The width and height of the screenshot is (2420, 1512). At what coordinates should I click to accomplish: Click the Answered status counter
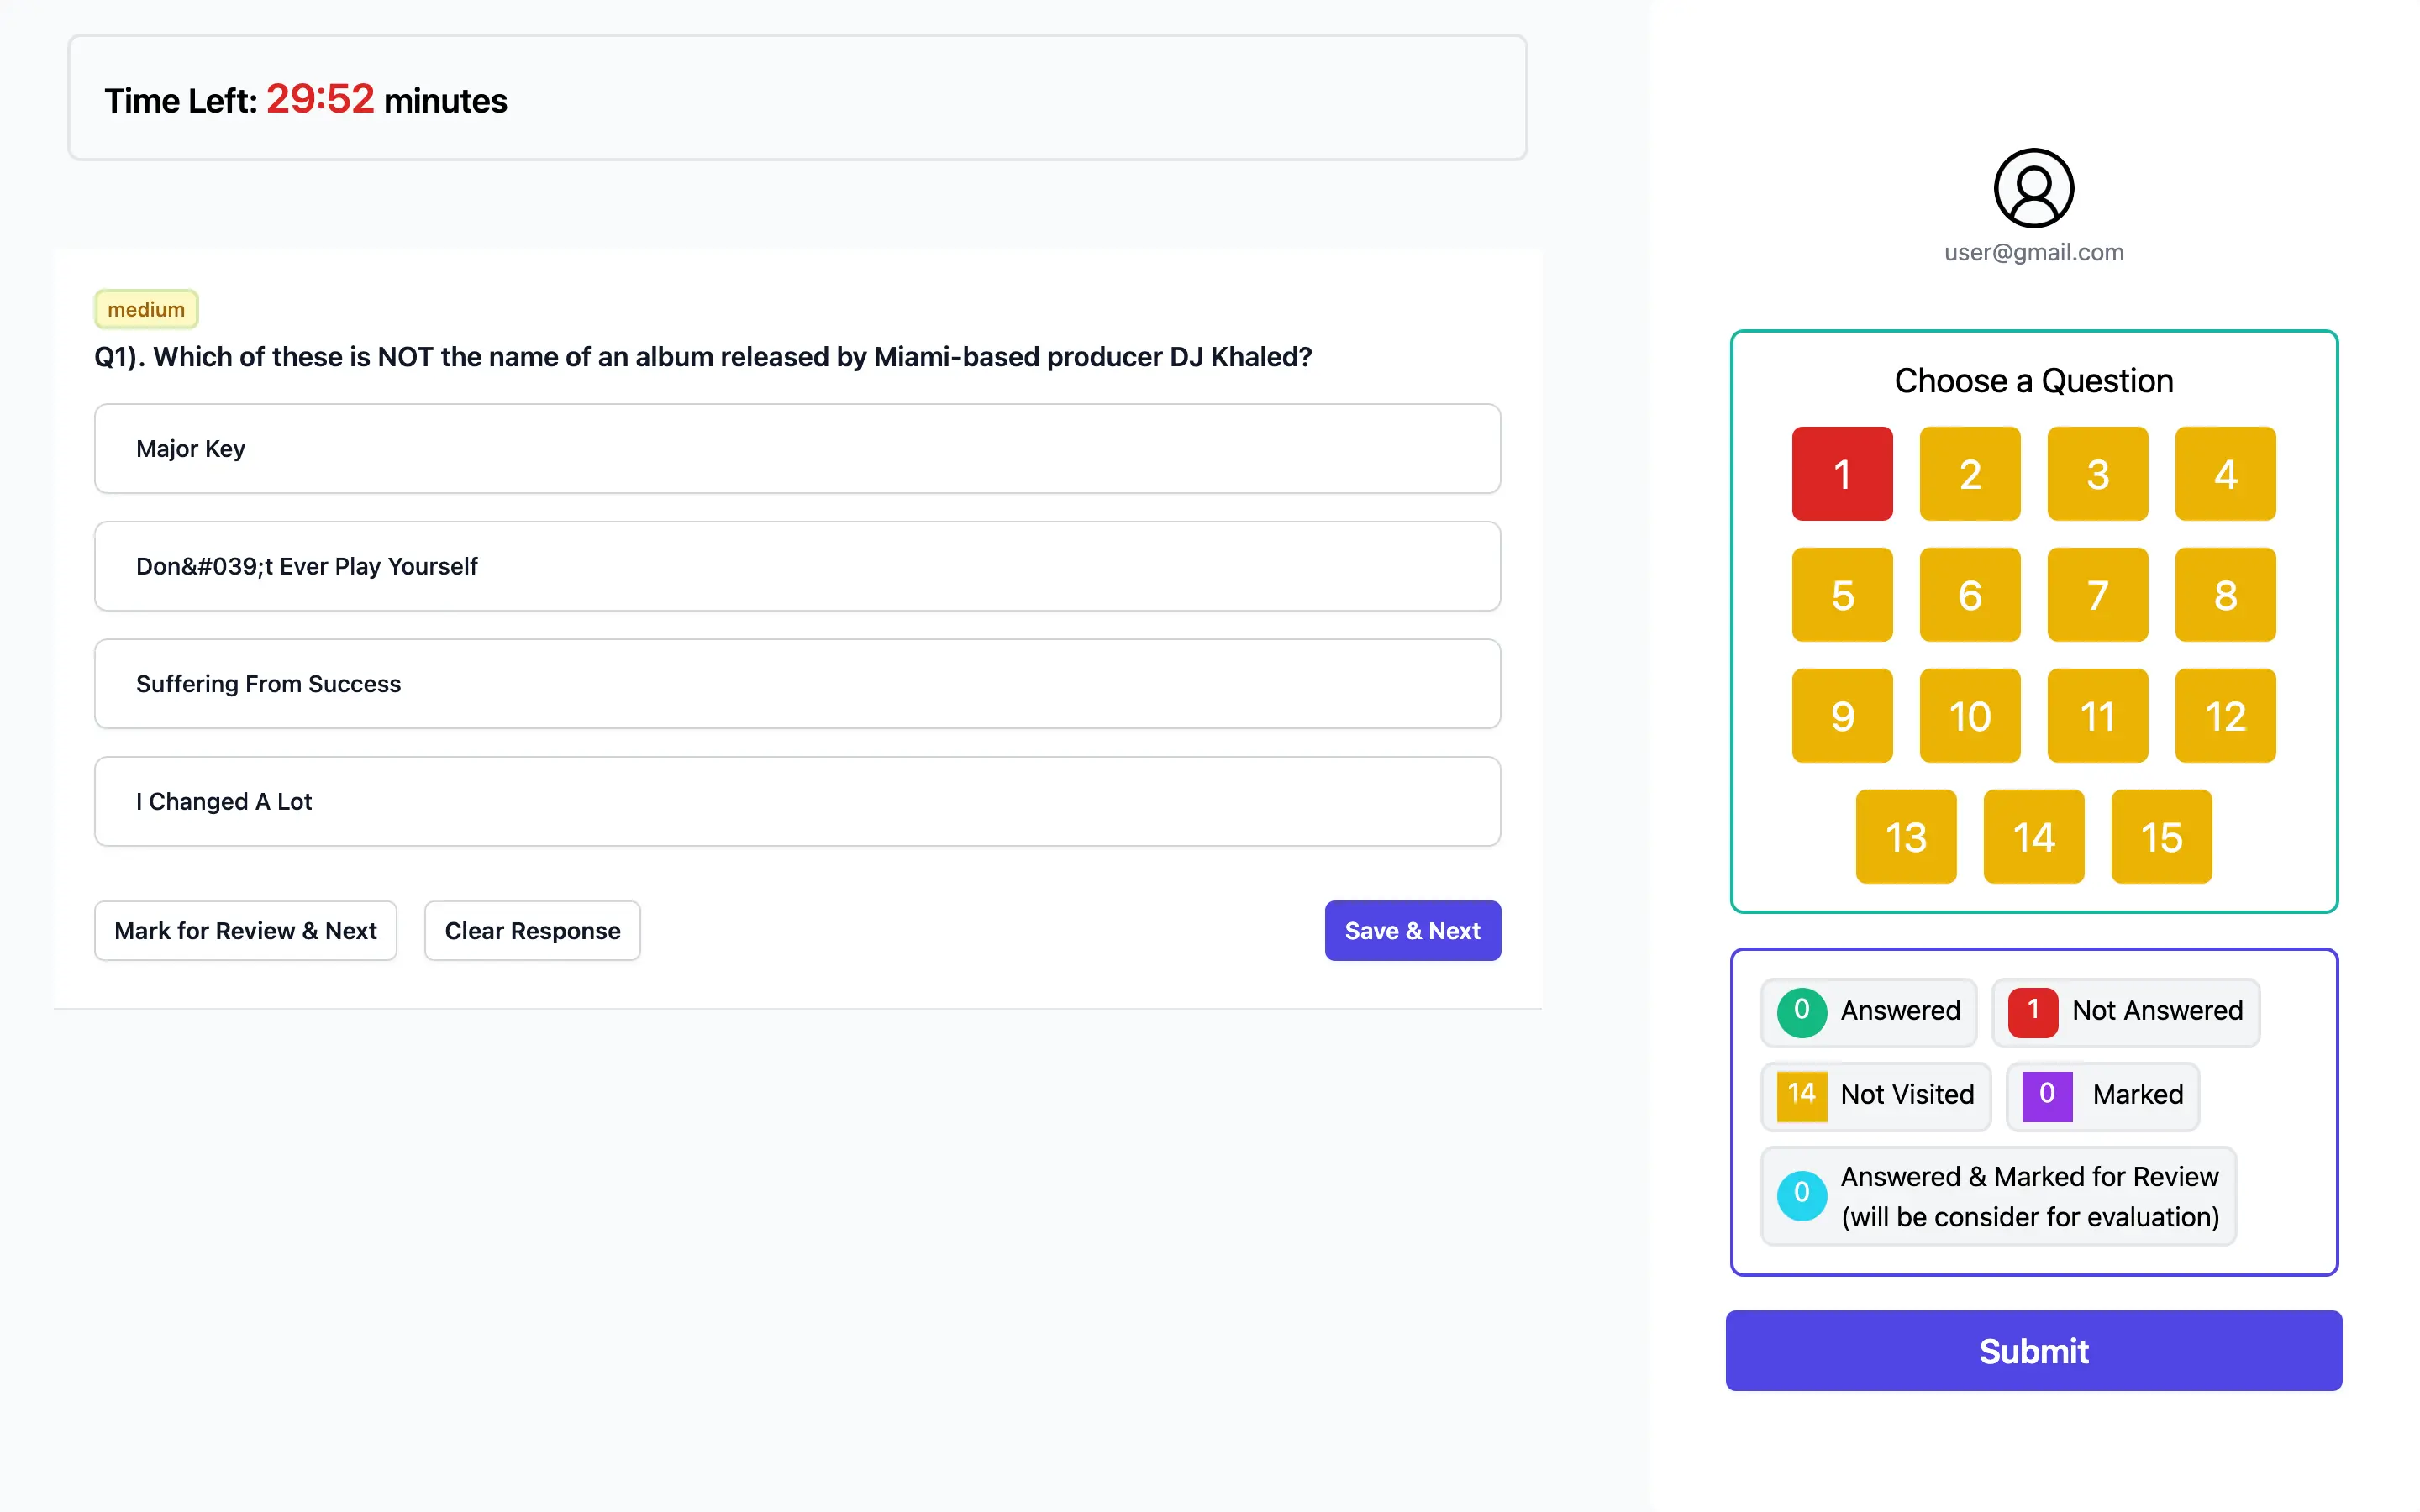1869,1011
